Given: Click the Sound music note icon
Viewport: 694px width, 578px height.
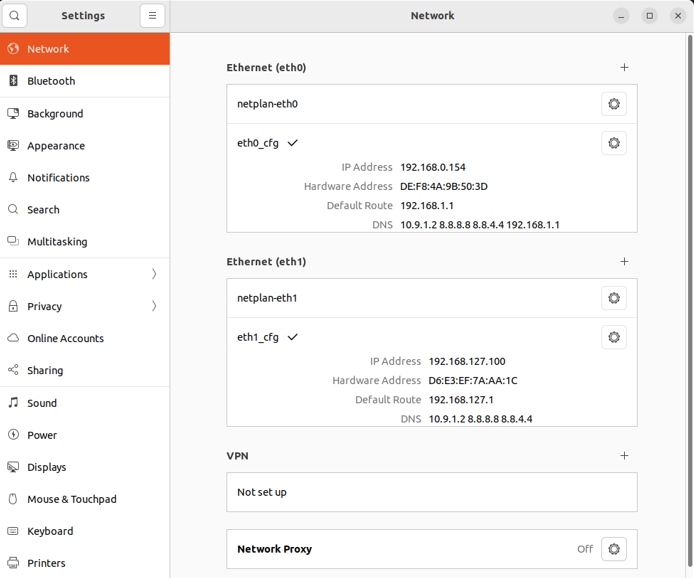Looking at the screenshot, I should point(13,402).
